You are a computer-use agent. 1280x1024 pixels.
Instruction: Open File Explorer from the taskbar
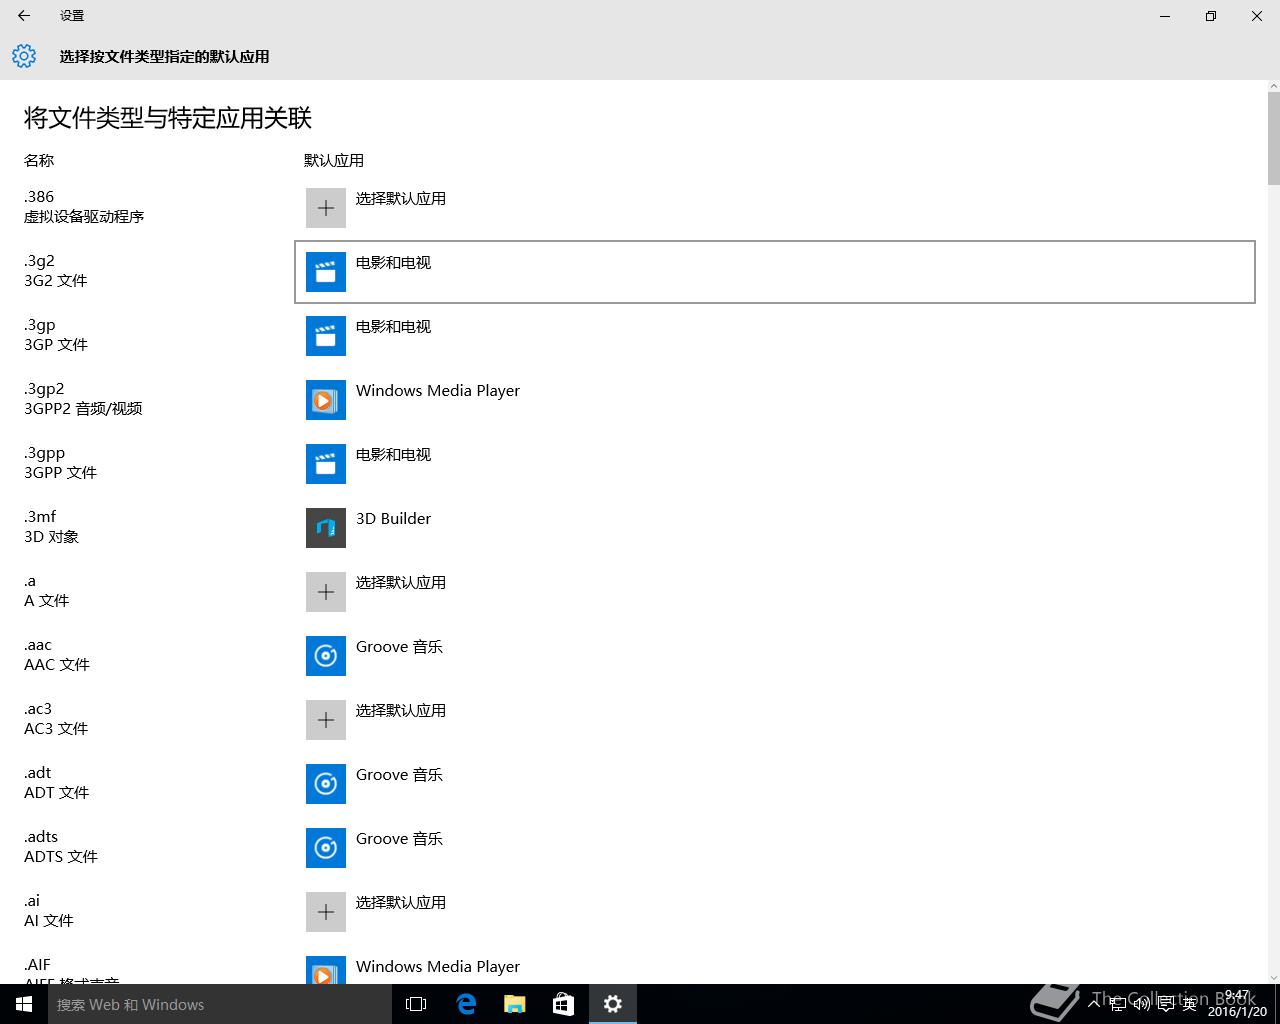(515, 1004)
